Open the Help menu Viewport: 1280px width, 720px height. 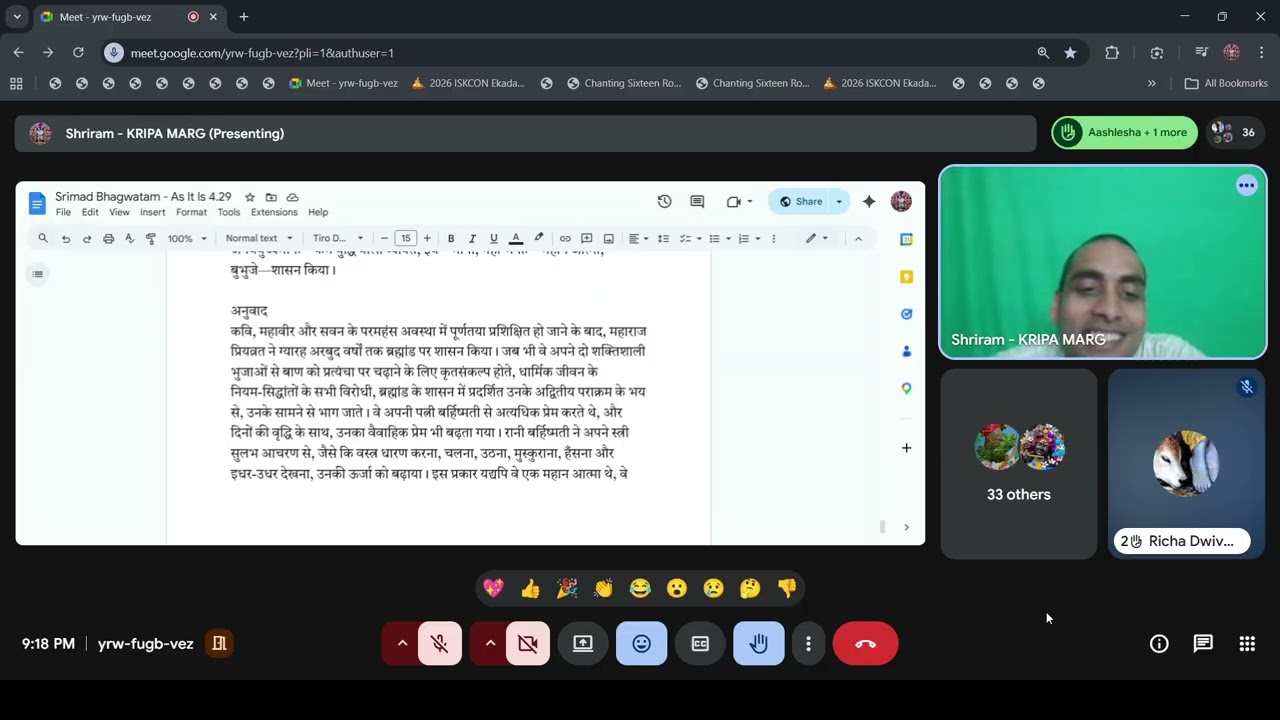[318, 212]
